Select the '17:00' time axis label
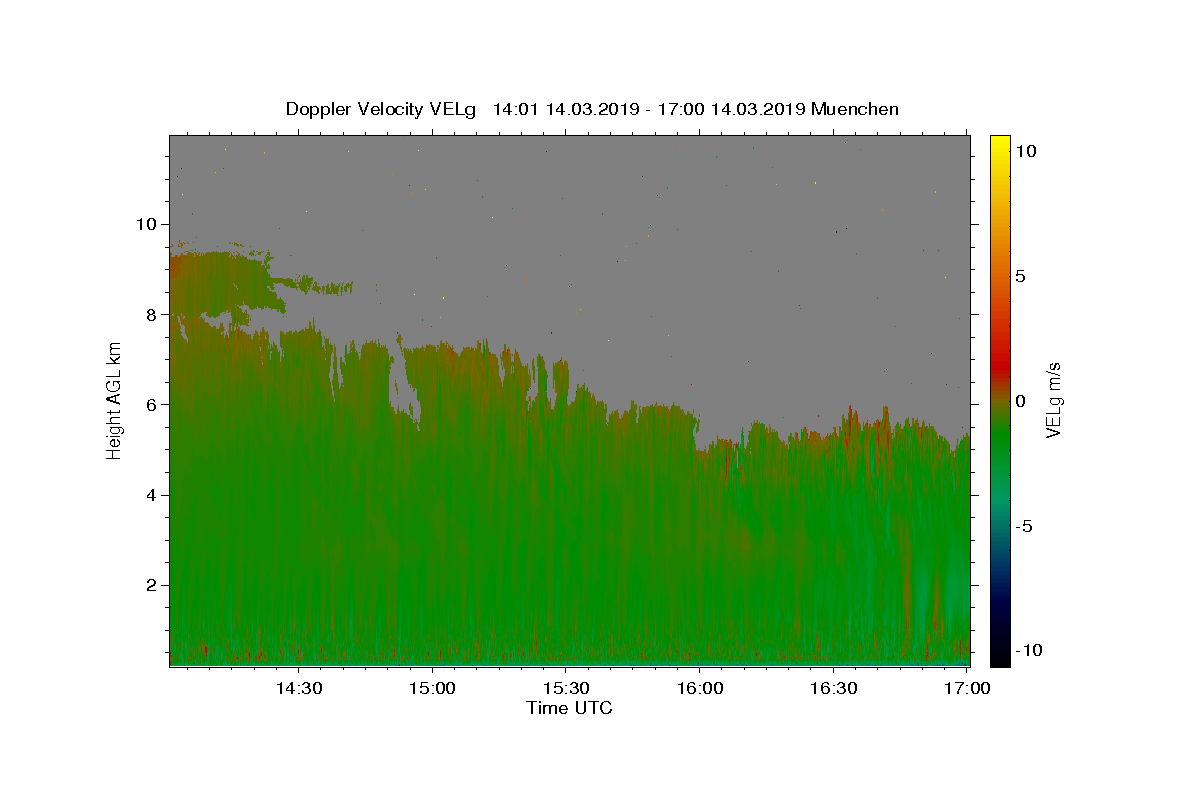Image resolution: width=1200 pixels, height=800 pixels. [967, 689]
